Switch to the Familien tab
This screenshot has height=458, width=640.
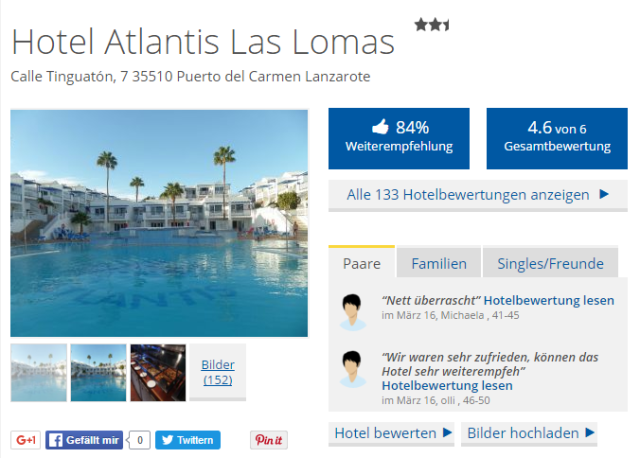[x=439, y=264]
